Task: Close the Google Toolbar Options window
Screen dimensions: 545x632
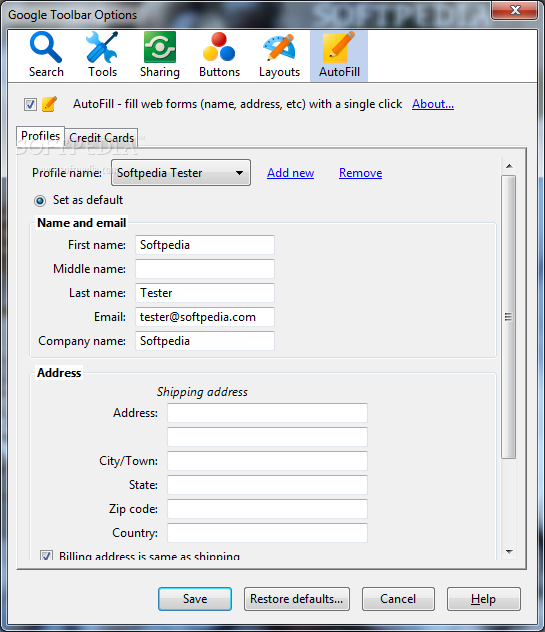Action: pyautogui.click(x=515, y=10)
